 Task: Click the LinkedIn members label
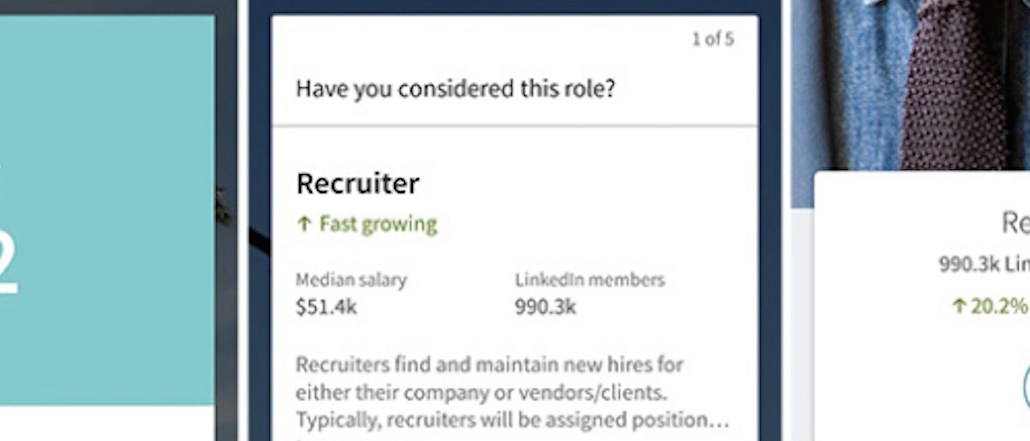[589, 280]
